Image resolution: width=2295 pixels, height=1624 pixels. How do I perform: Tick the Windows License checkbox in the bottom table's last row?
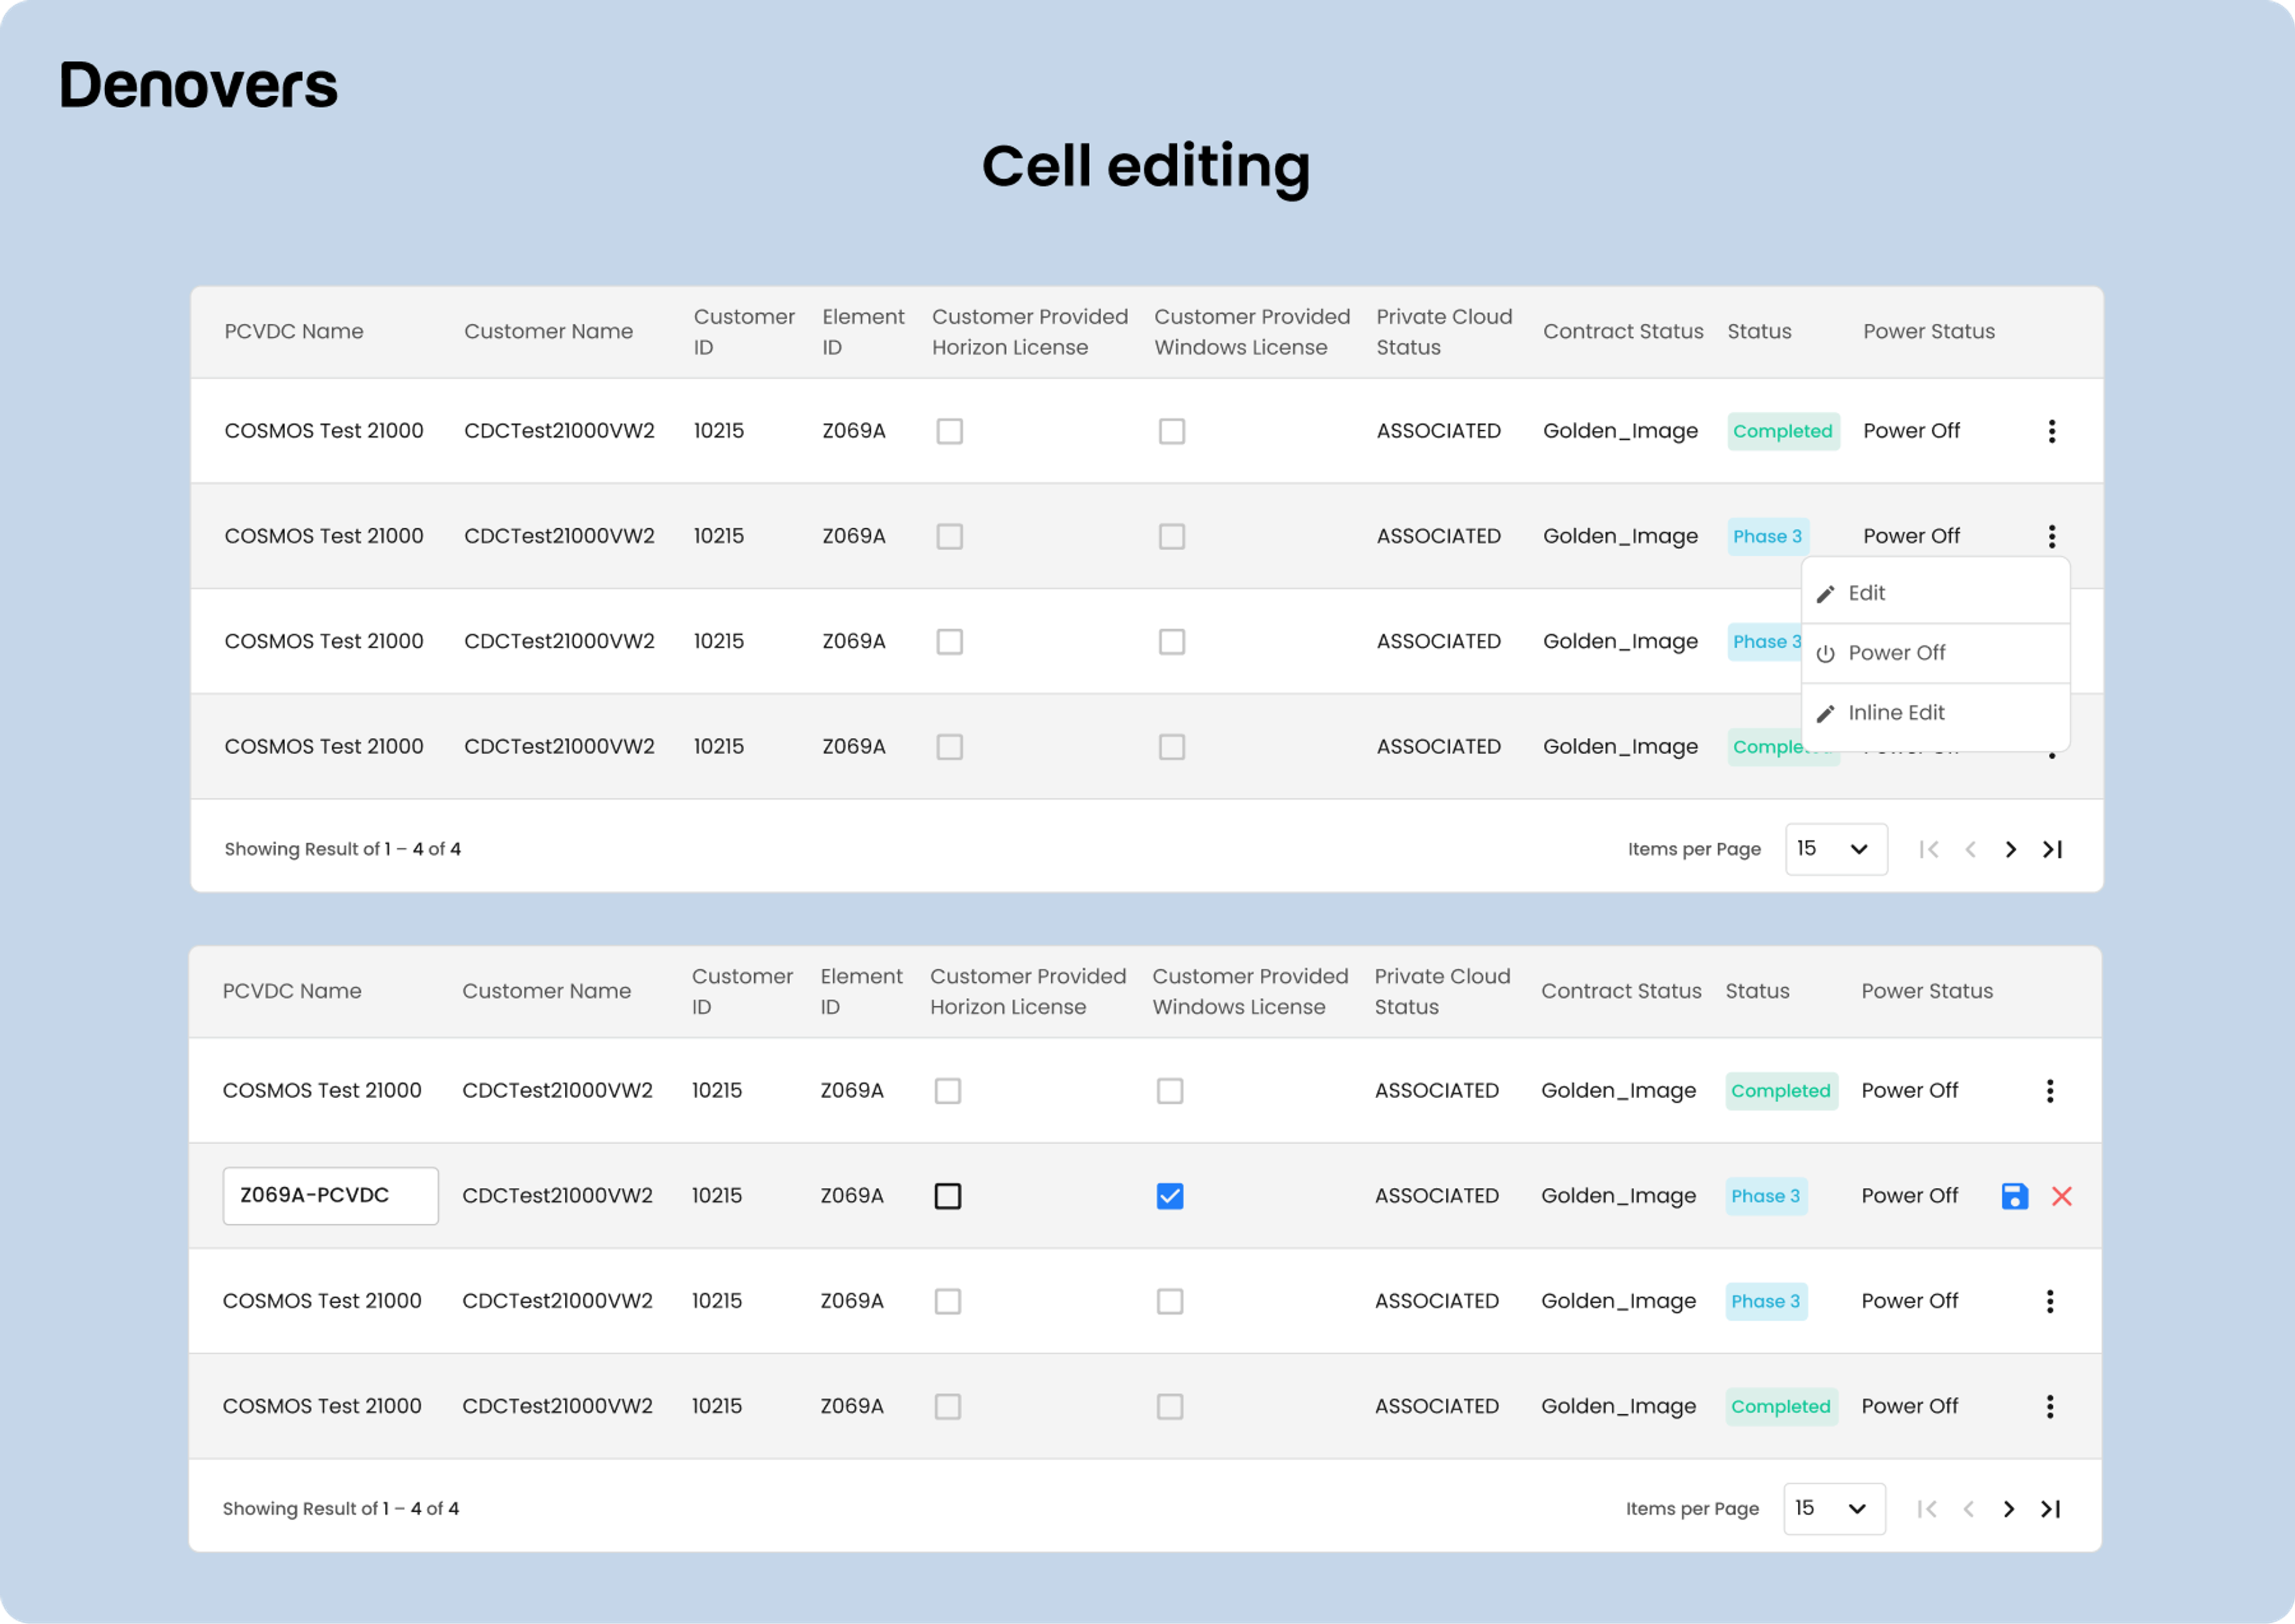[x=1169, y=1406]
